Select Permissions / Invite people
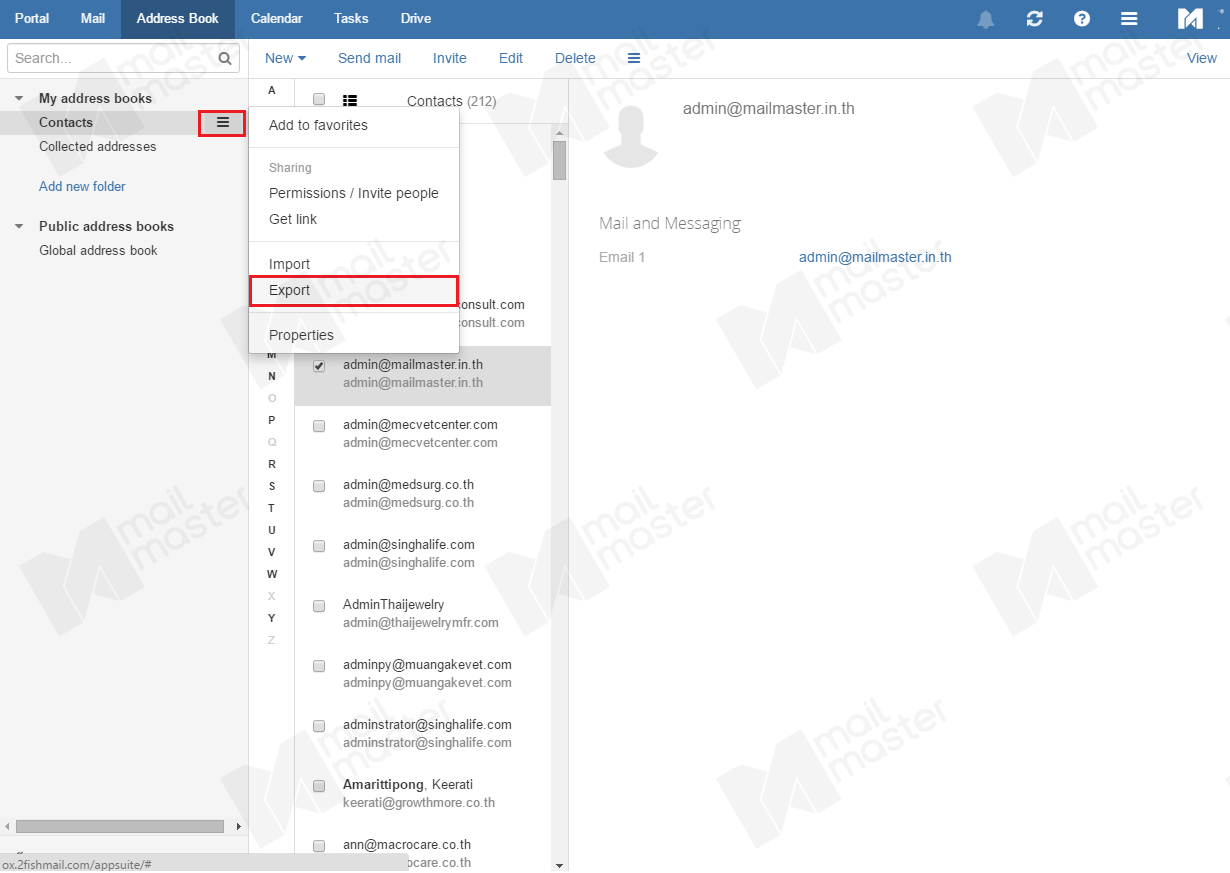 click(354, 193)
